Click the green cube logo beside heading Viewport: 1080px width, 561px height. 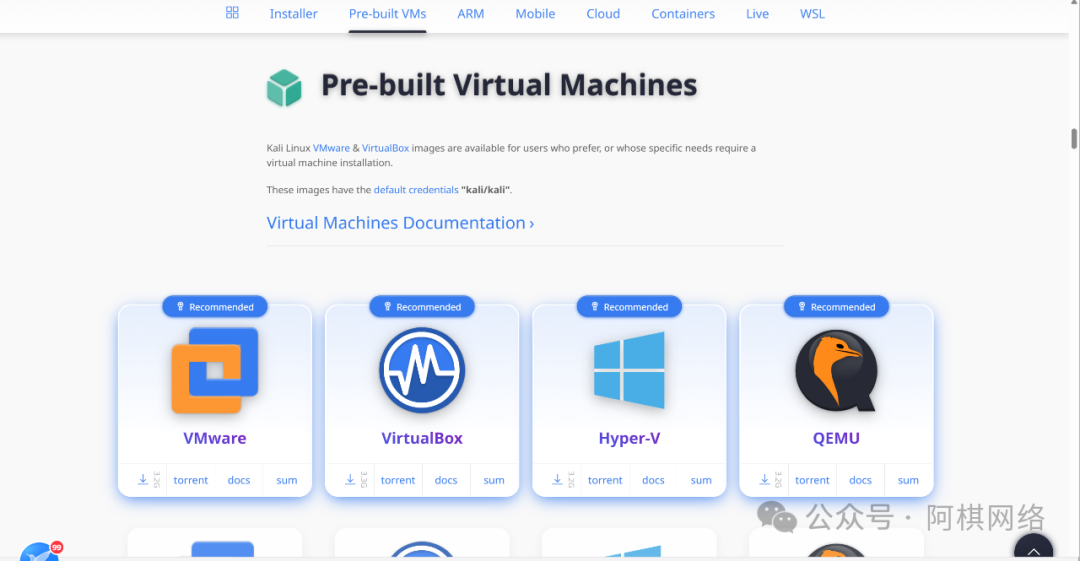click(x=284, y=88)
